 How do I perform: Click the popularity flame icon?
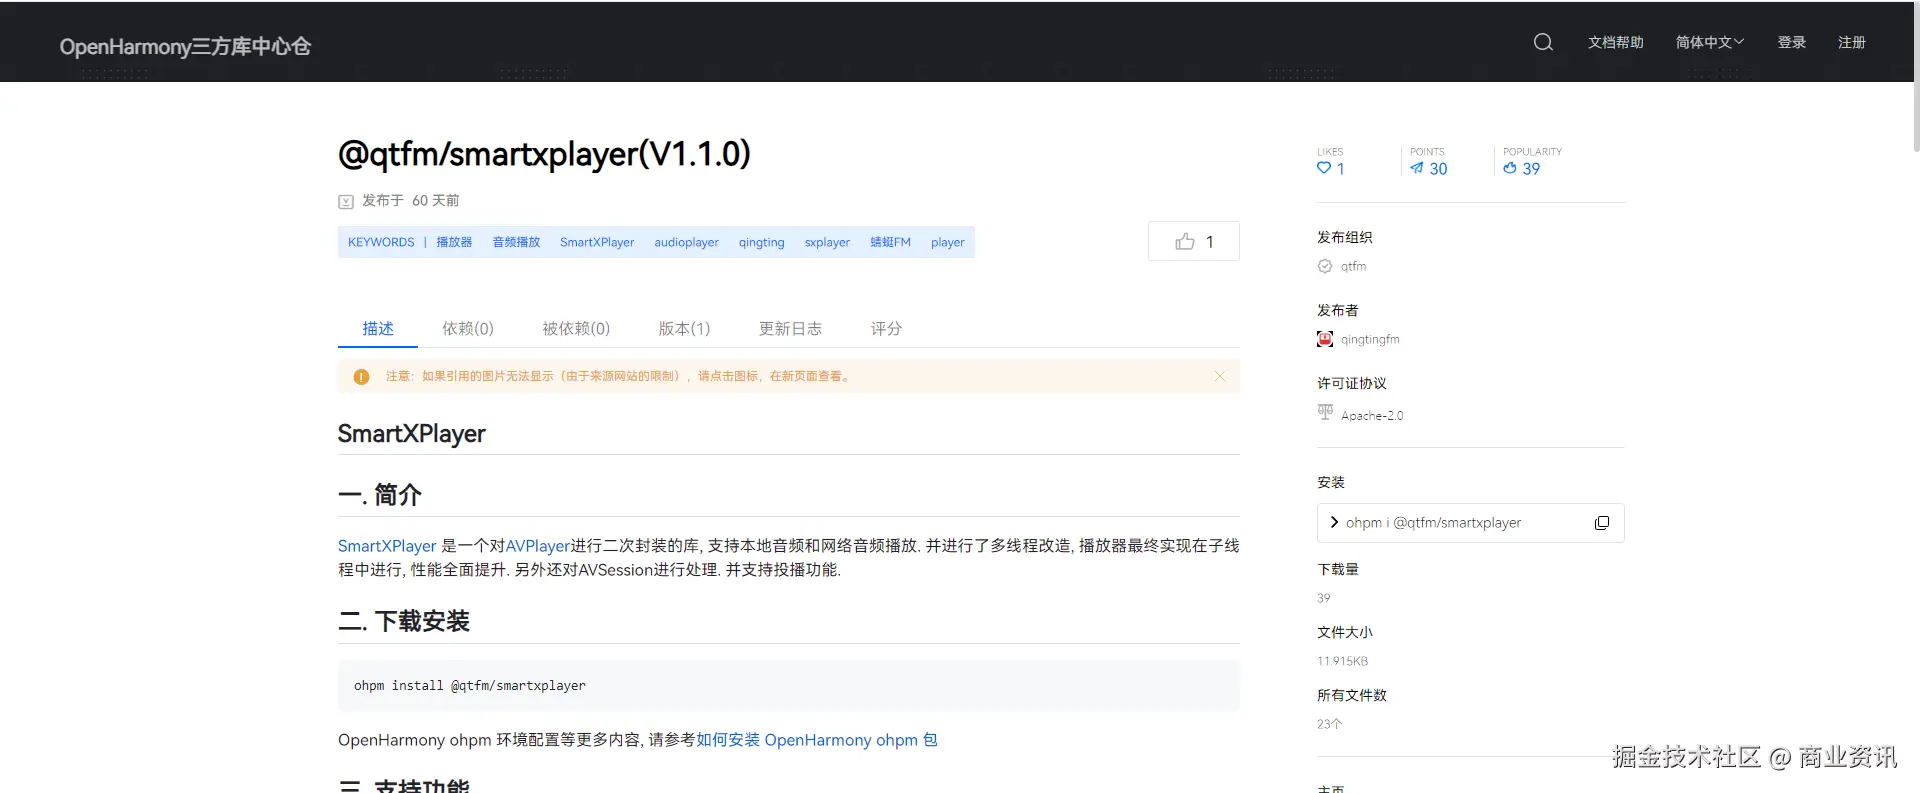[x=1510, y=168]
